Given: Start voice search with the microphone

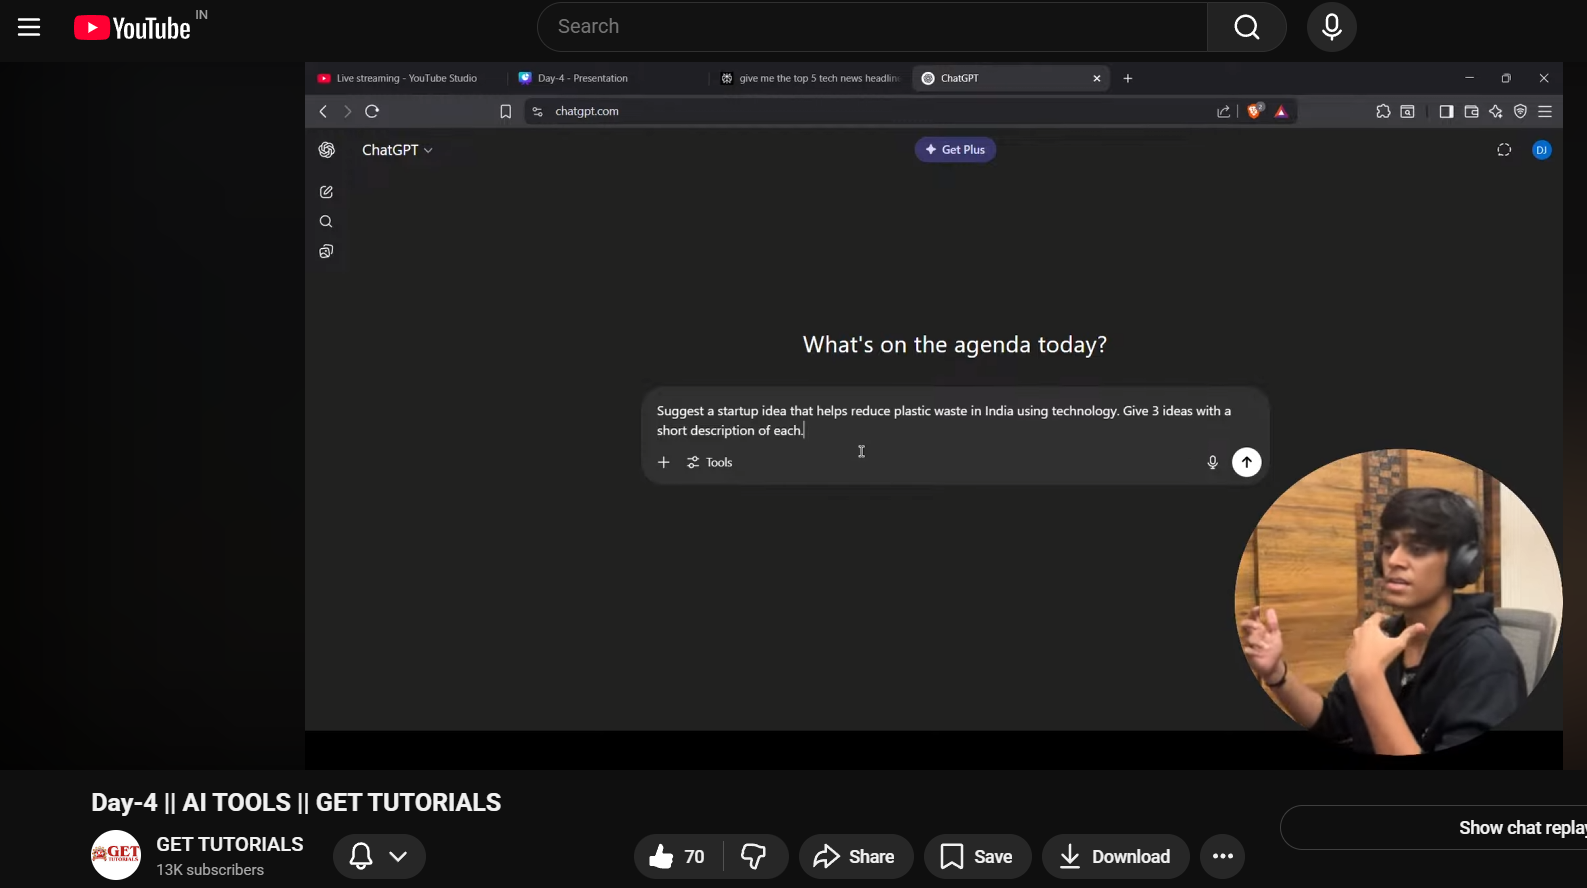Looking at the screenshot, I should (1332, 27).
